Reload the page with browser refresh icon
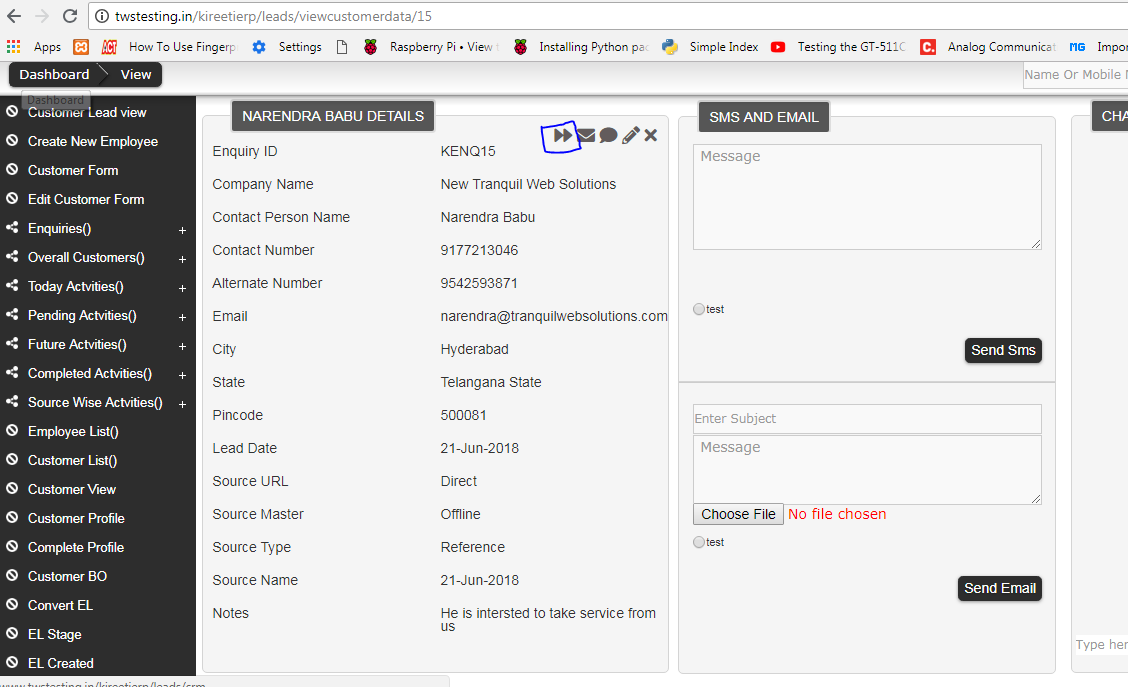 click(x=70, y=16)
